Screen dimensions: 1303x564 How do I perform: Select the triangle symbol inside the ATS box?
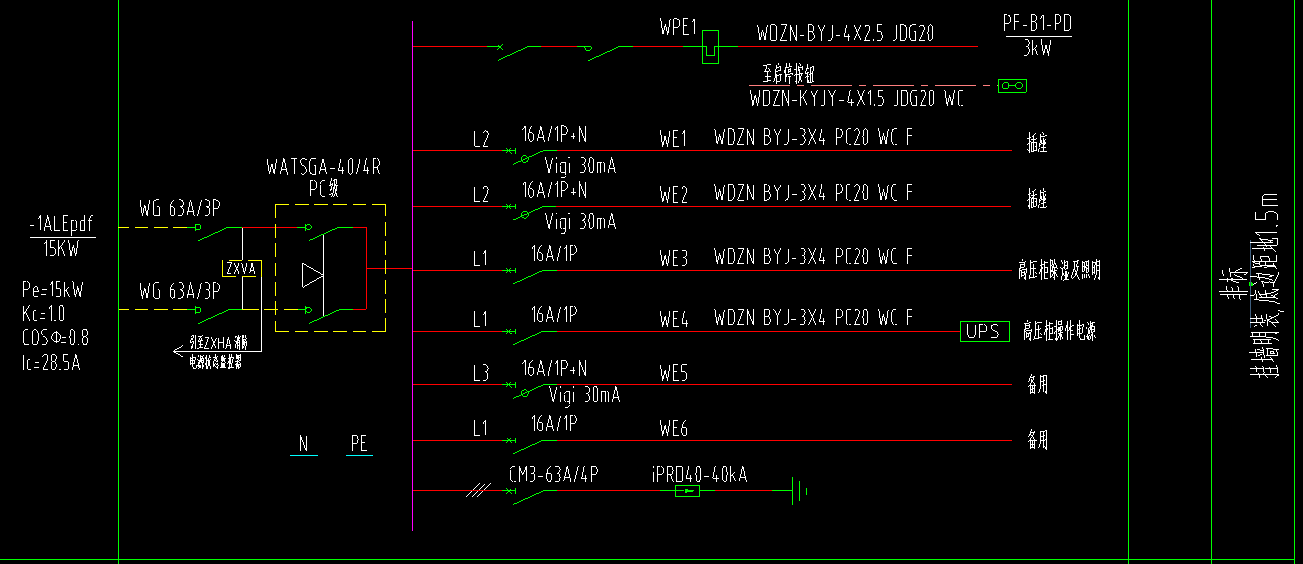[312, 273]
